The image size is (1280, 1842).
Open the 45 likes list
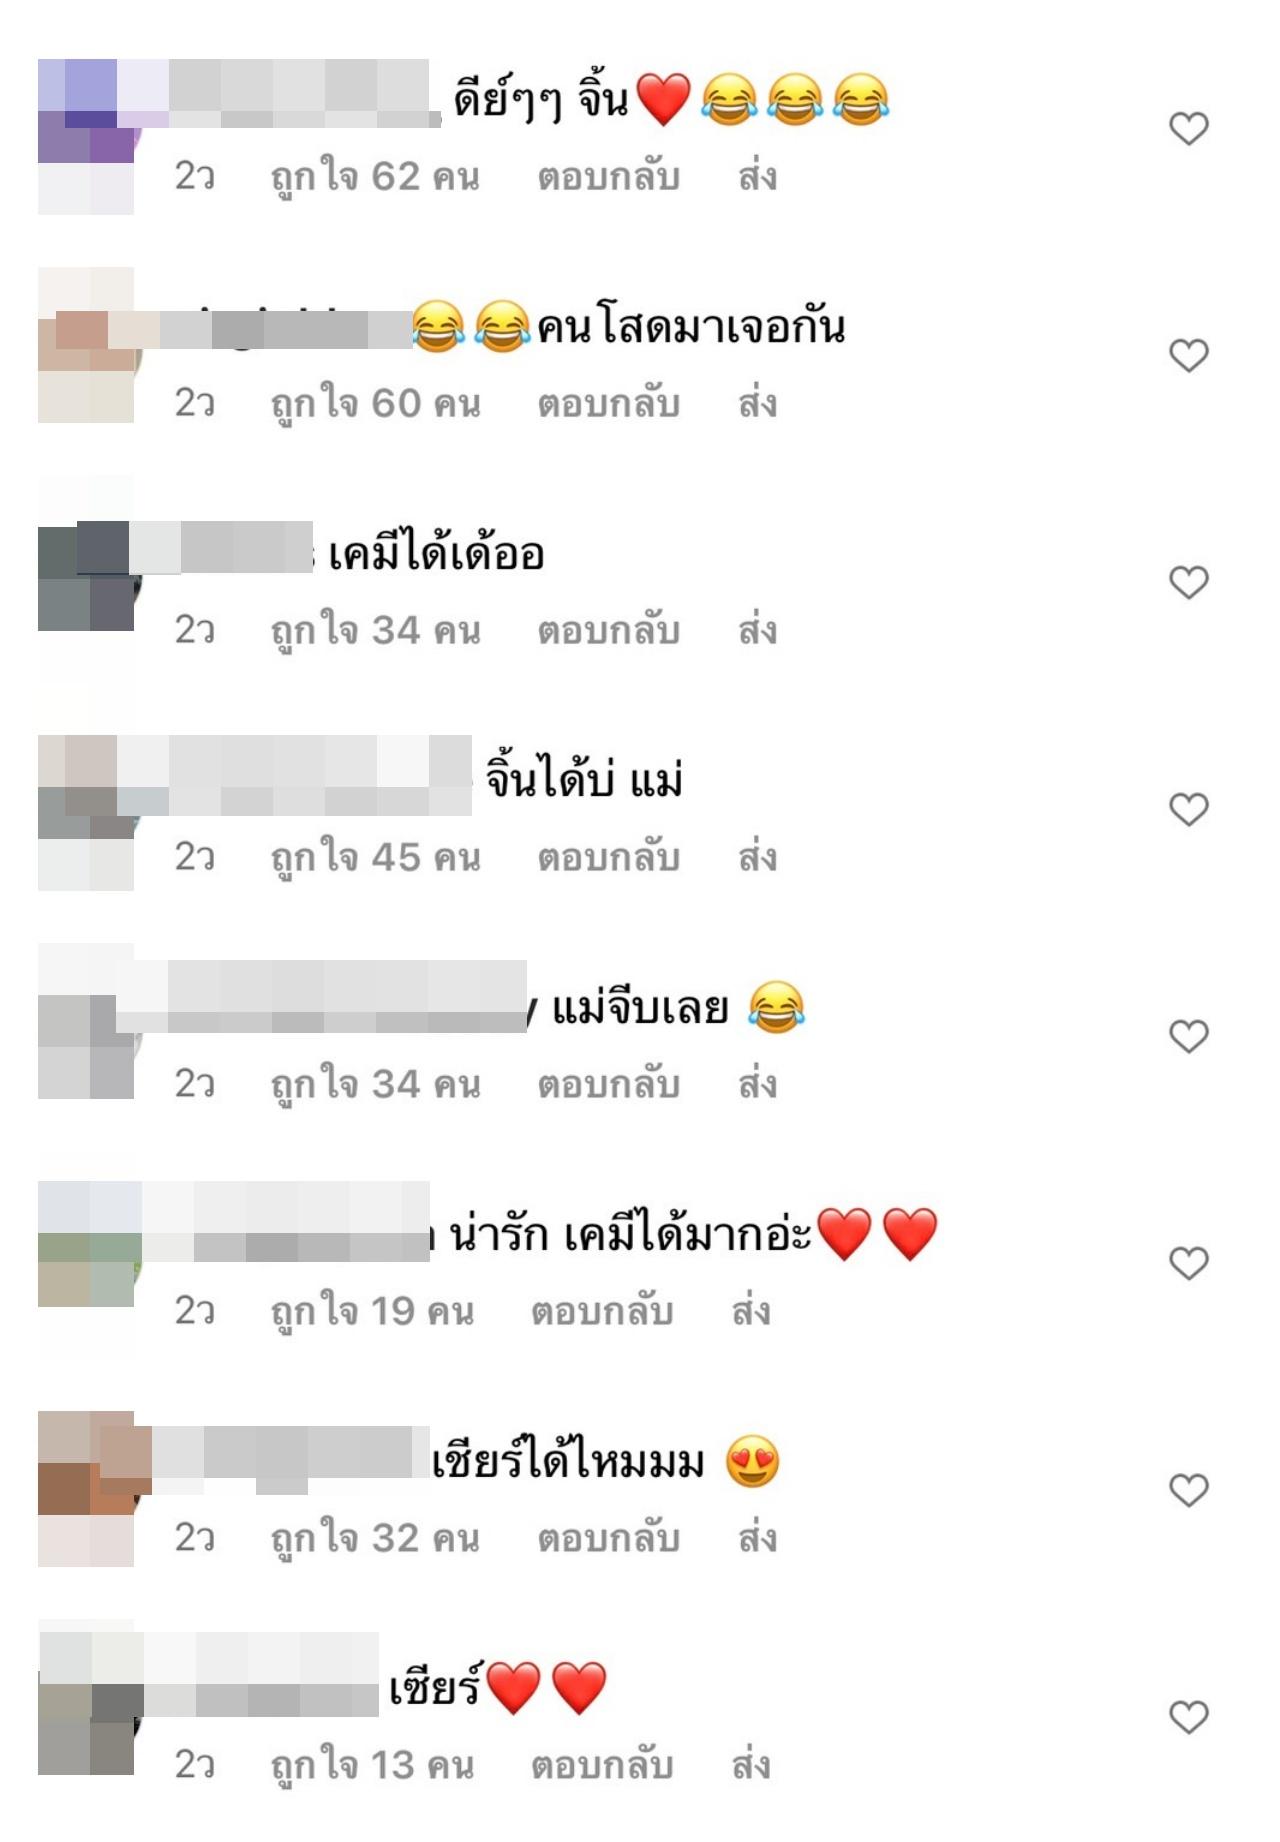coord(375,858)
